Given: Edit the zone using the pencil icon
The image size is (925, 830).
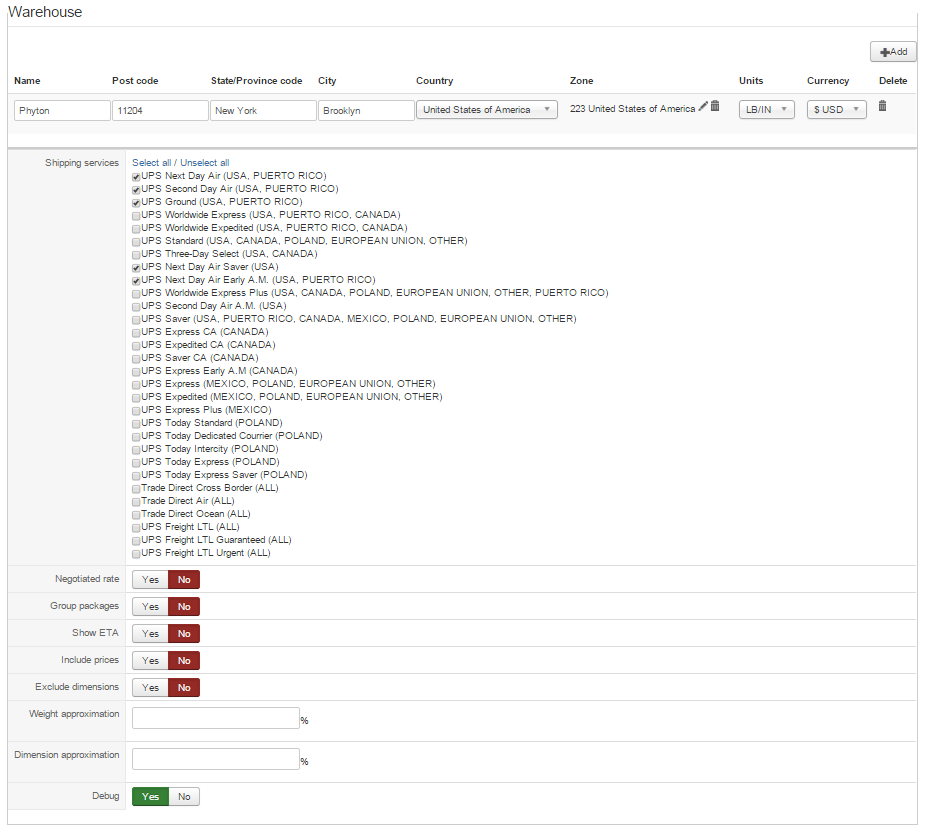Looking at the screenshot, I should point(703,106).
